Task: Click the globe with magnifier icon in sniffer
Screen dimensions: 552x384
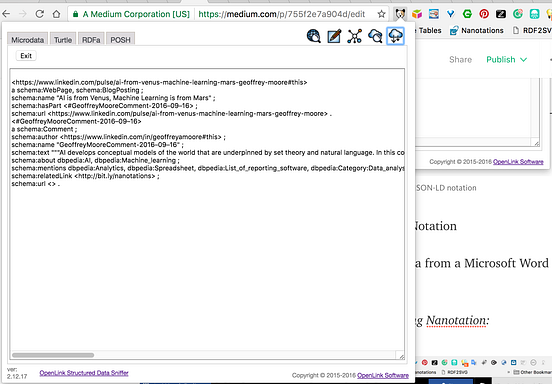Action: coord(313,36)
